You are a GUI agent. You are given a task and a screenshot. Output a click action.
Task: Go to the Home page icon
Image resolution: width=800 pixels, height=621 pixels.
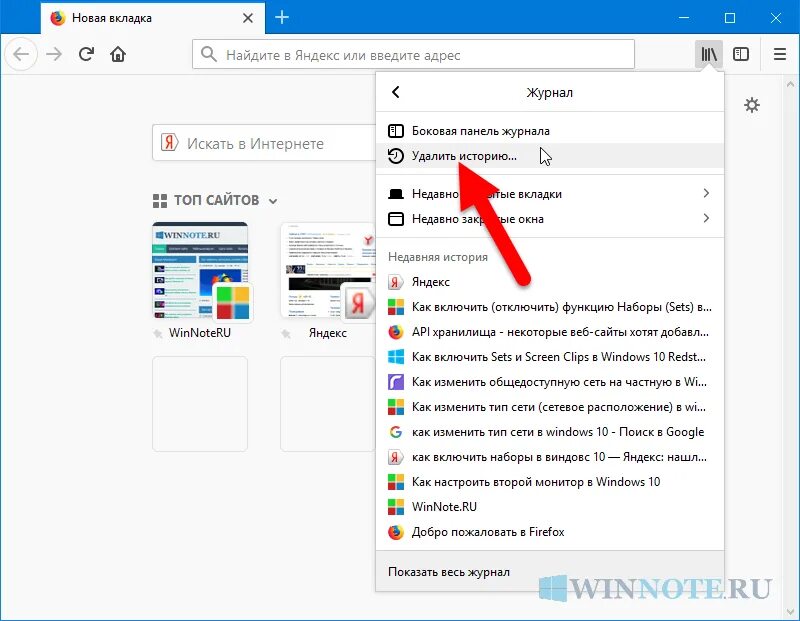pos(118,54)
